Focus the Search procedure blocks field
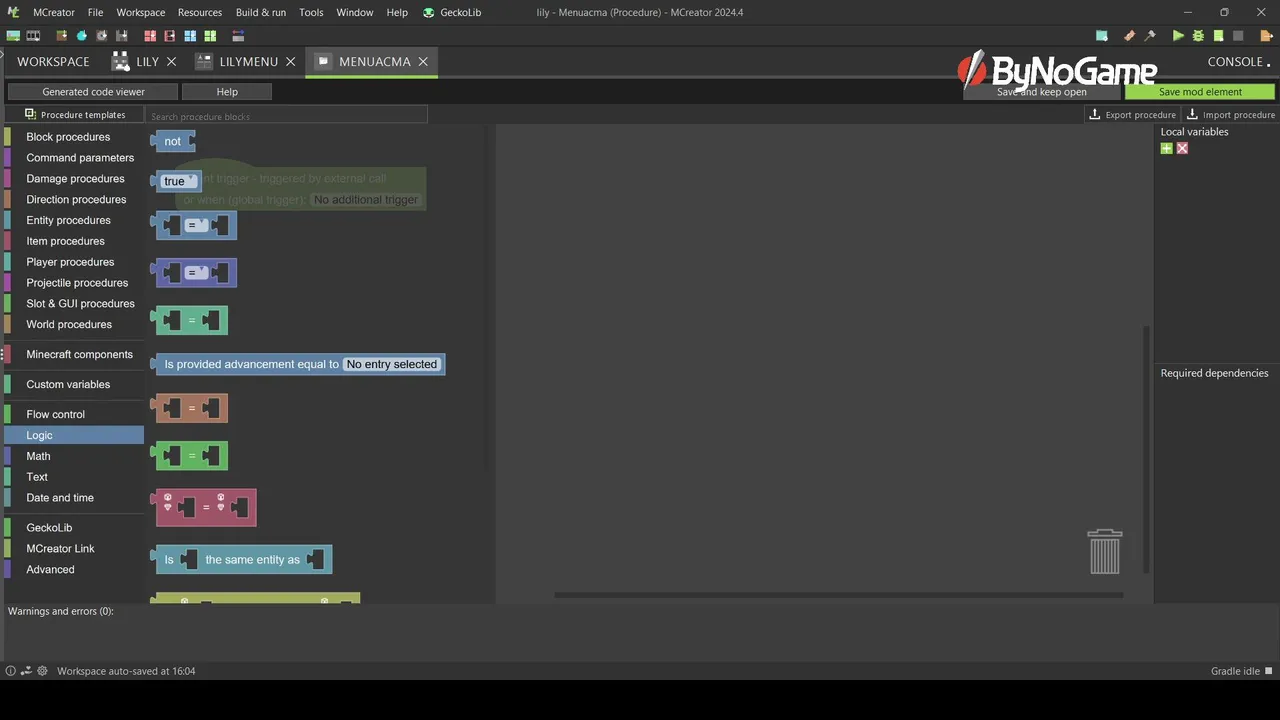Viewport: 1280px width, 720px height. (287, 116)
